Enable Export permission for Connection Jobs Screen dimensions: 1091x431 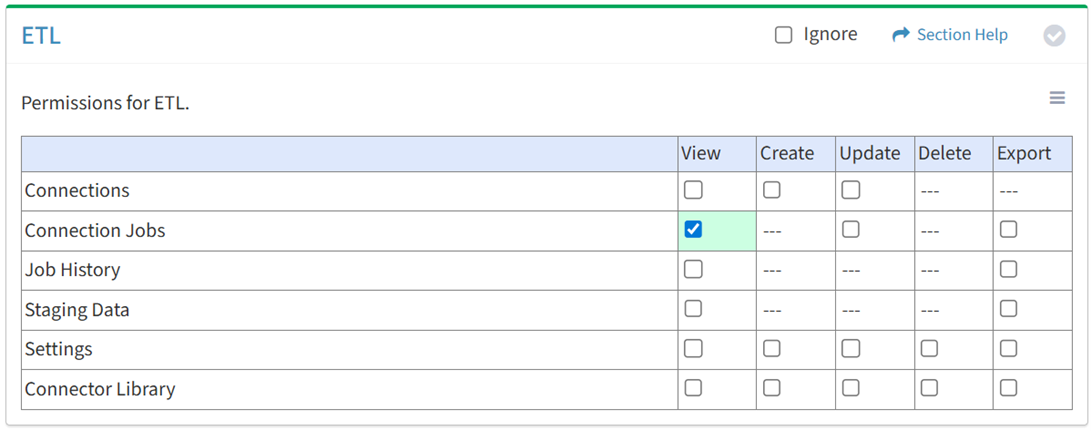[1009, 230]
